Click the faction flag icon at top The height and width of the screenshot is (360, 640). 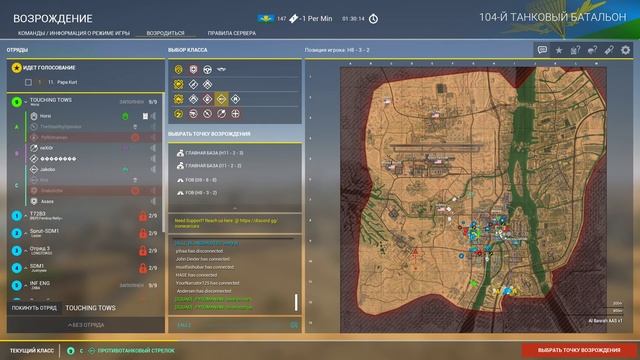pos(266,18)
